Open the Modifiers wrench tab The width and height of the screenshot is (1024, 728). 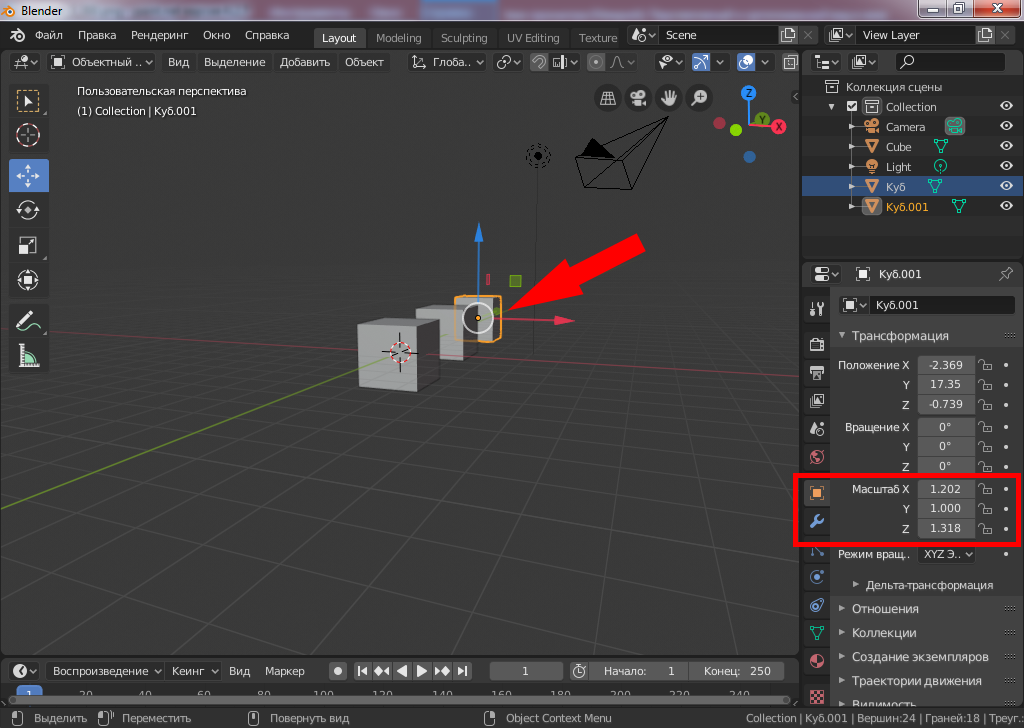tap(817, 521)
